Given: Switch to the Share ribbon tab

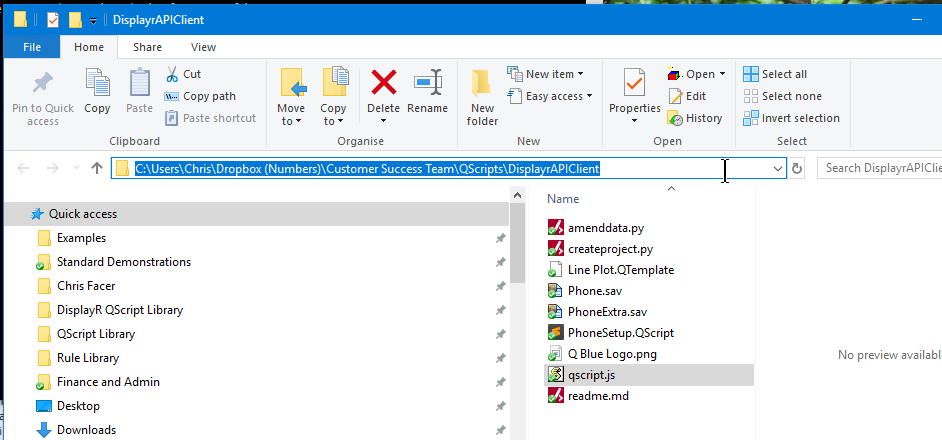Looking at the screenshot, I should (x=148, y=47).
